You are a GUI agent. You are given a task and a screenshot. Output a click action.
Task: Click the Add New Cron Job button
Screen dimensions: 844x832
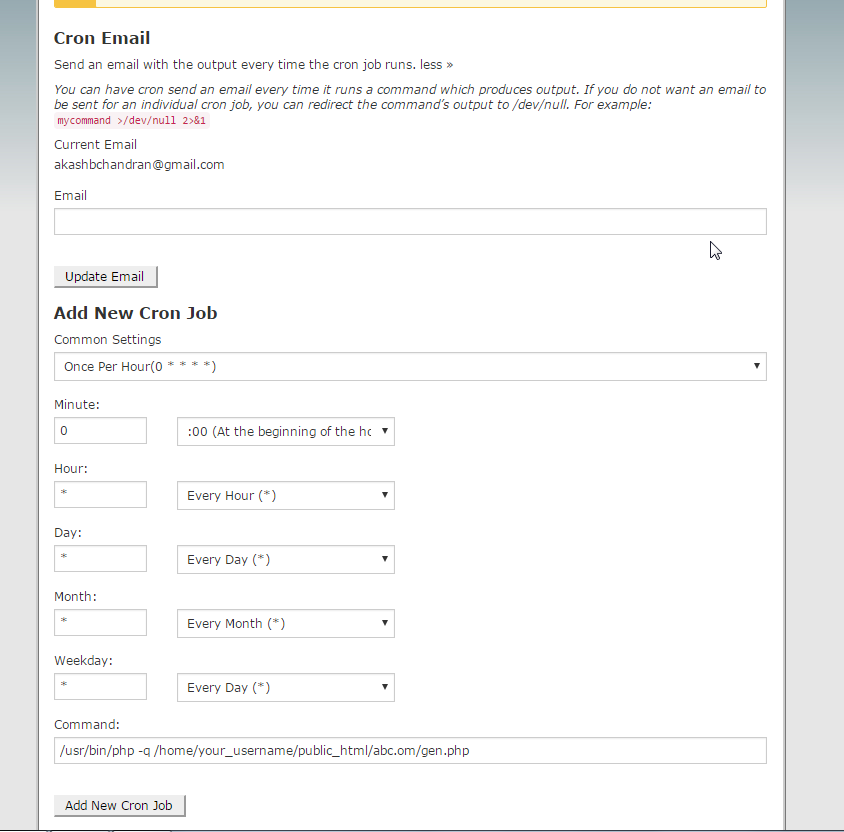[119, 806]
